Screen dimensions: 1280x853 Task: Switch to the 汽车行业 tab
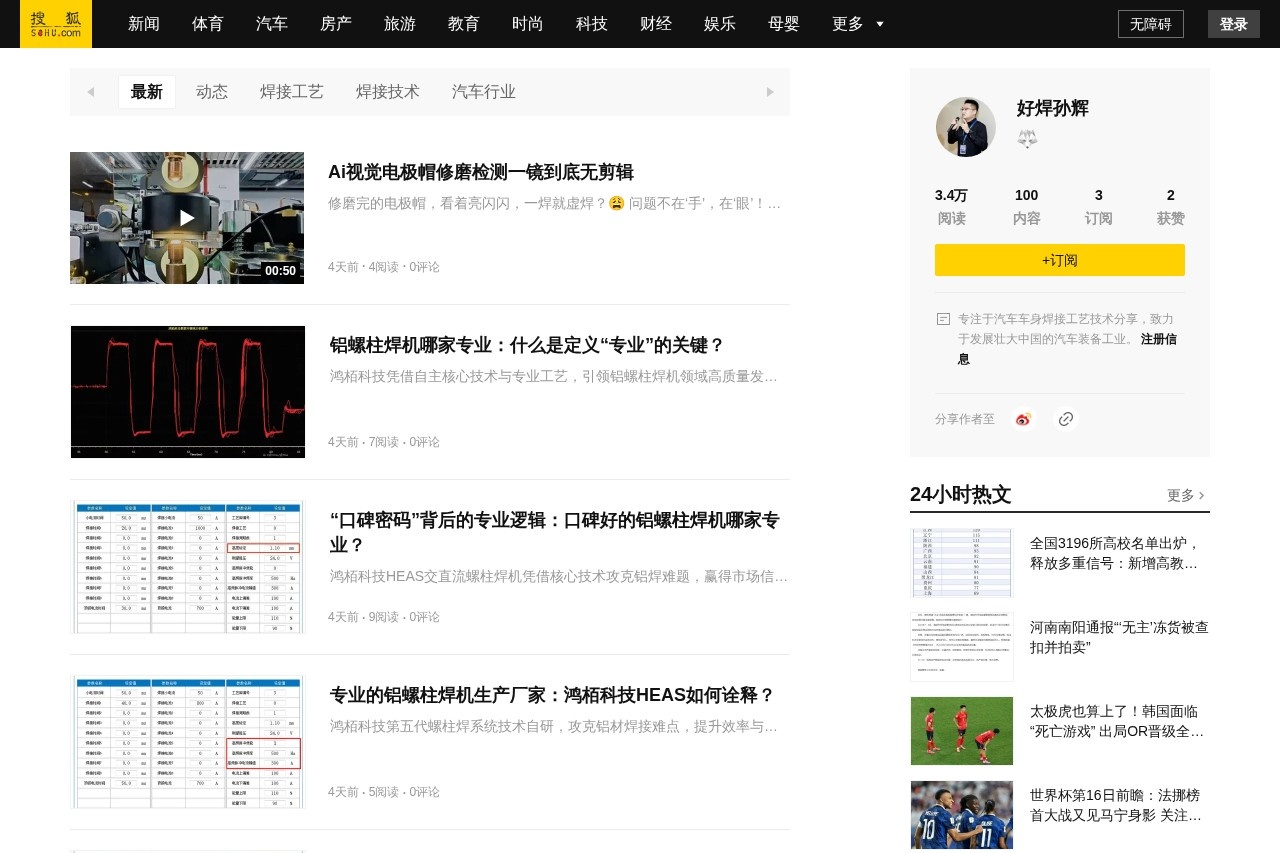(x=484, y=92)
